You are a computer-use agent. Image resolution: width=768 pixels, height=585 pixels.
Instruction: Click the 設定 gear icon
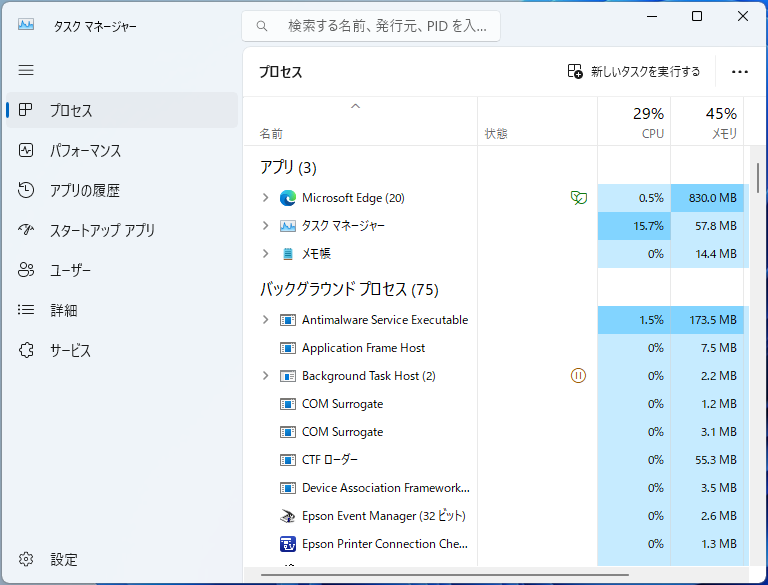(25, 559)
